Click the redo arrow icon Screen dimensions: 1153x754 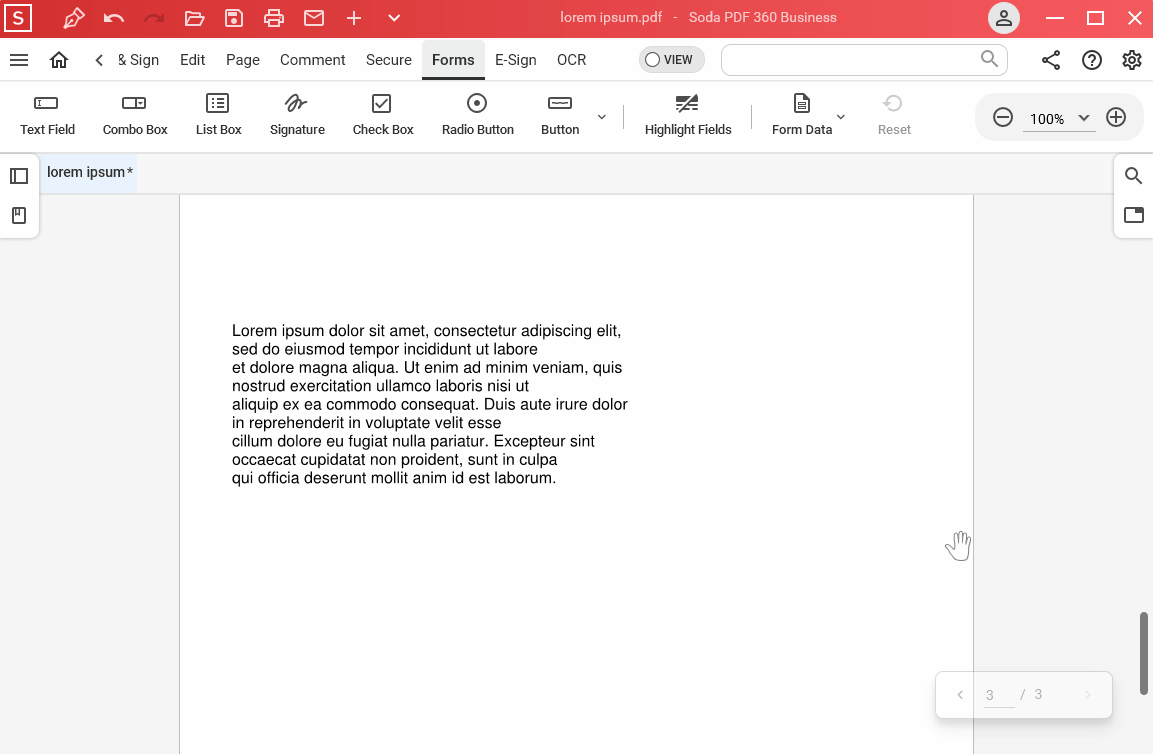154,18
